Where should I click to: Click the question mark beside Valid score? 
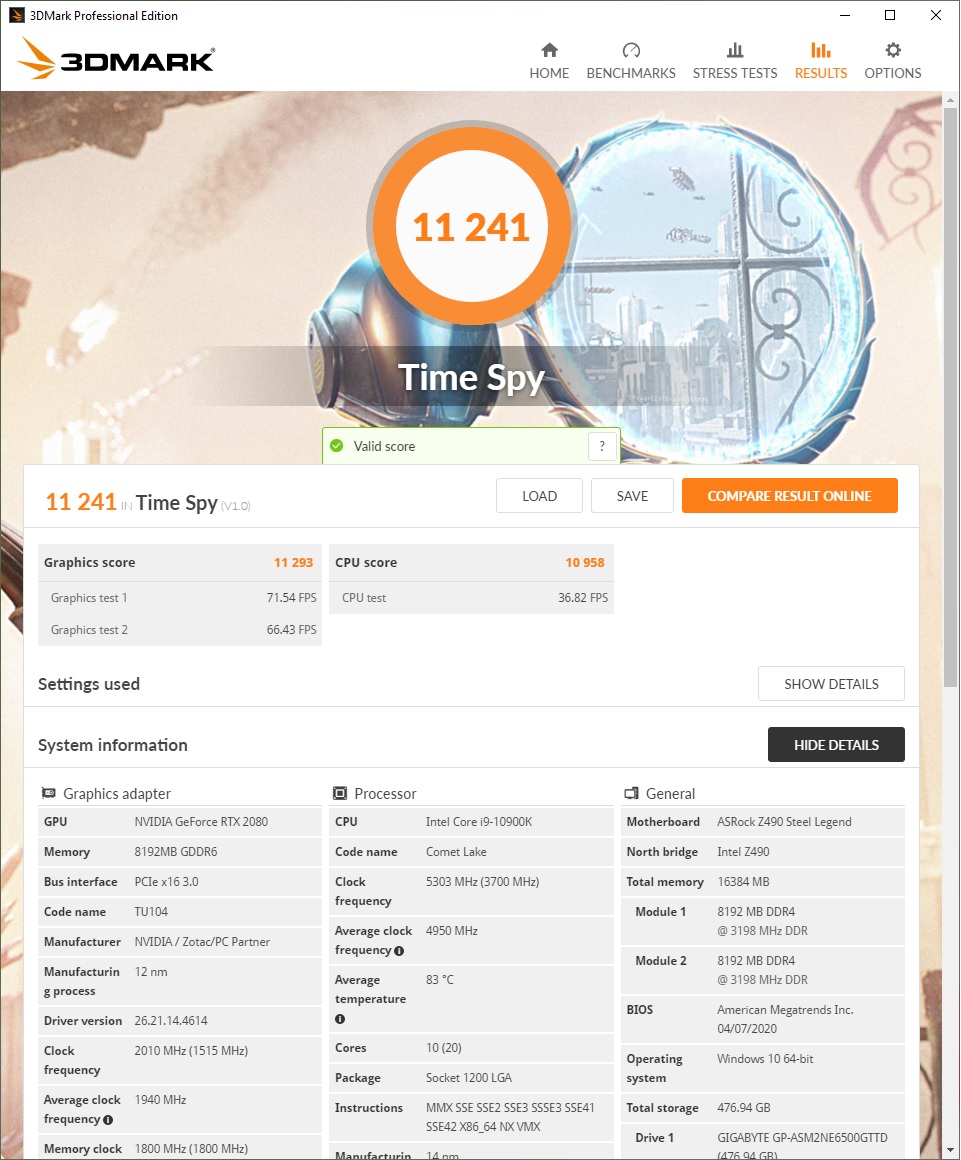602,446
